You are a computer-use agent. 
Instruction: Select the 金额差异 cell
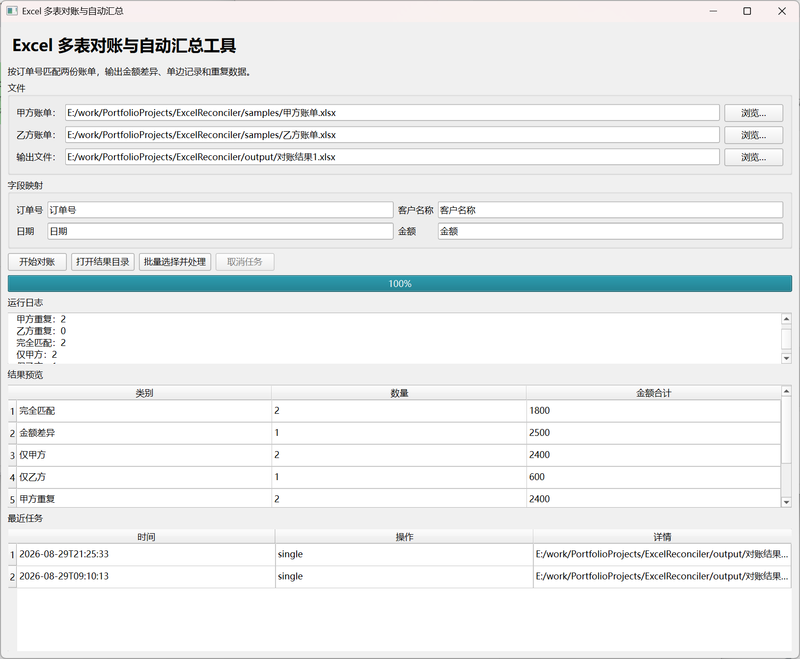pyautogui.click(x=144, y=433)
